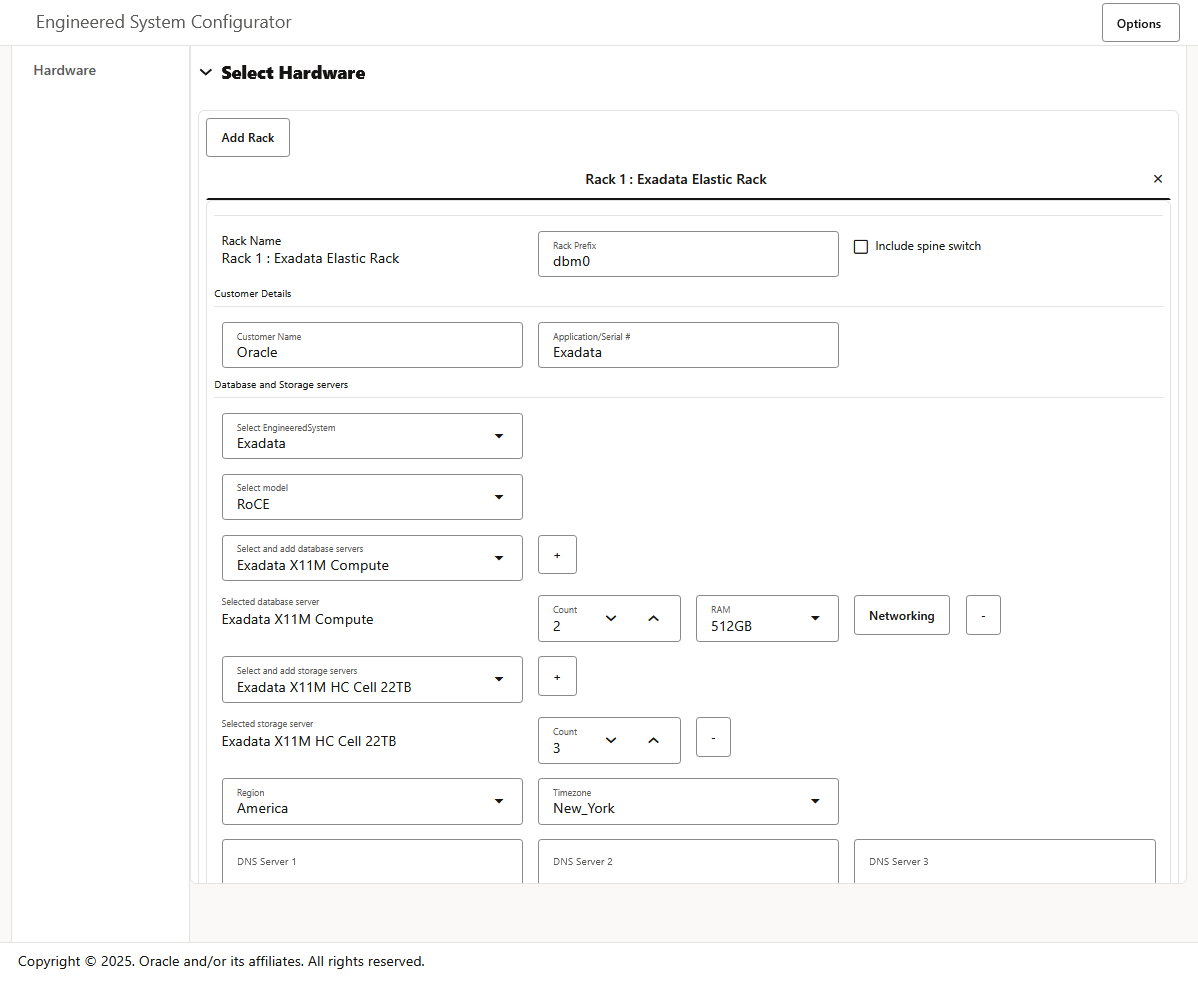Image resolution: width=1198 pixels, height=985 pixels.
Task: Enable the Include spine switch checkbox
Action: pos(861,246)
